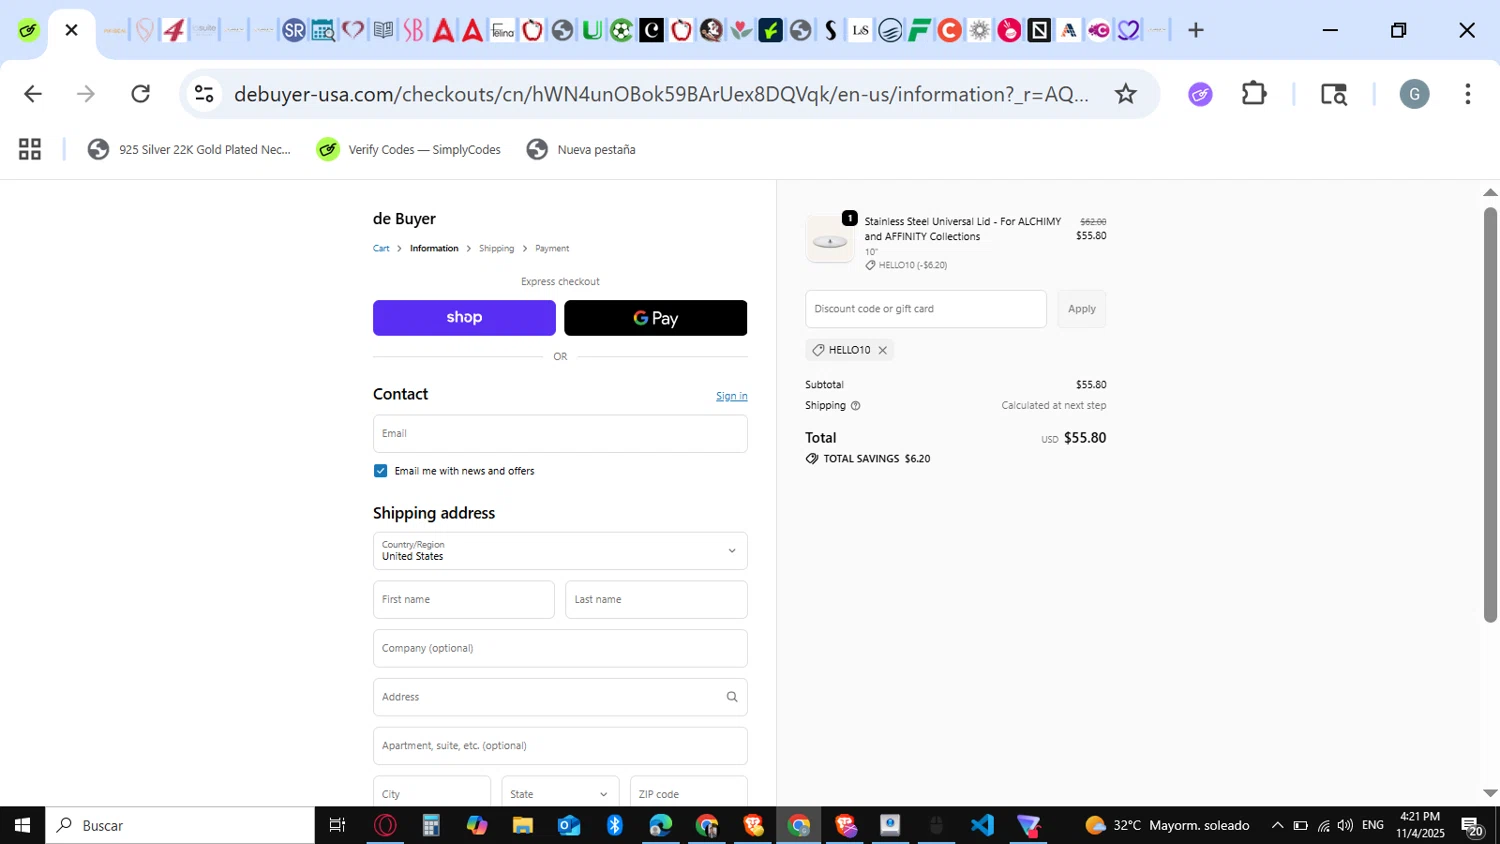
Task: Show hidden system tray icons
Action: tap(1277, 825)
